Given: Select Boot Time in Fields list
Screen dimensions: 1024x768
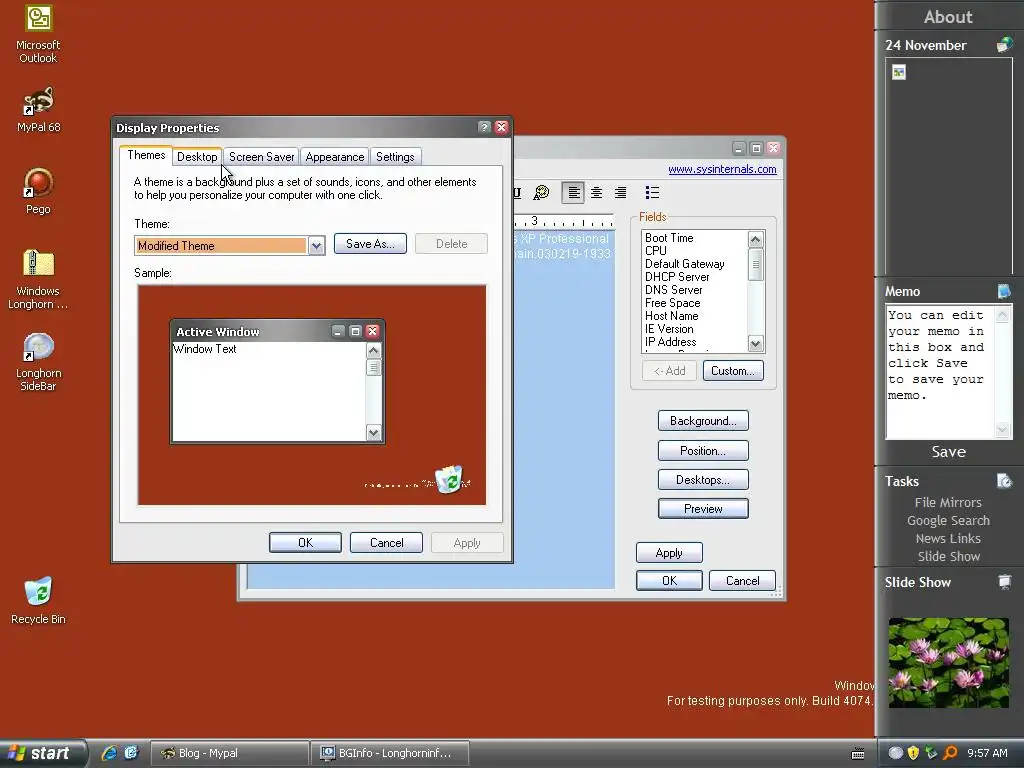Looking at the screenshot, I should pyautogui.click(x=669, y=238).
